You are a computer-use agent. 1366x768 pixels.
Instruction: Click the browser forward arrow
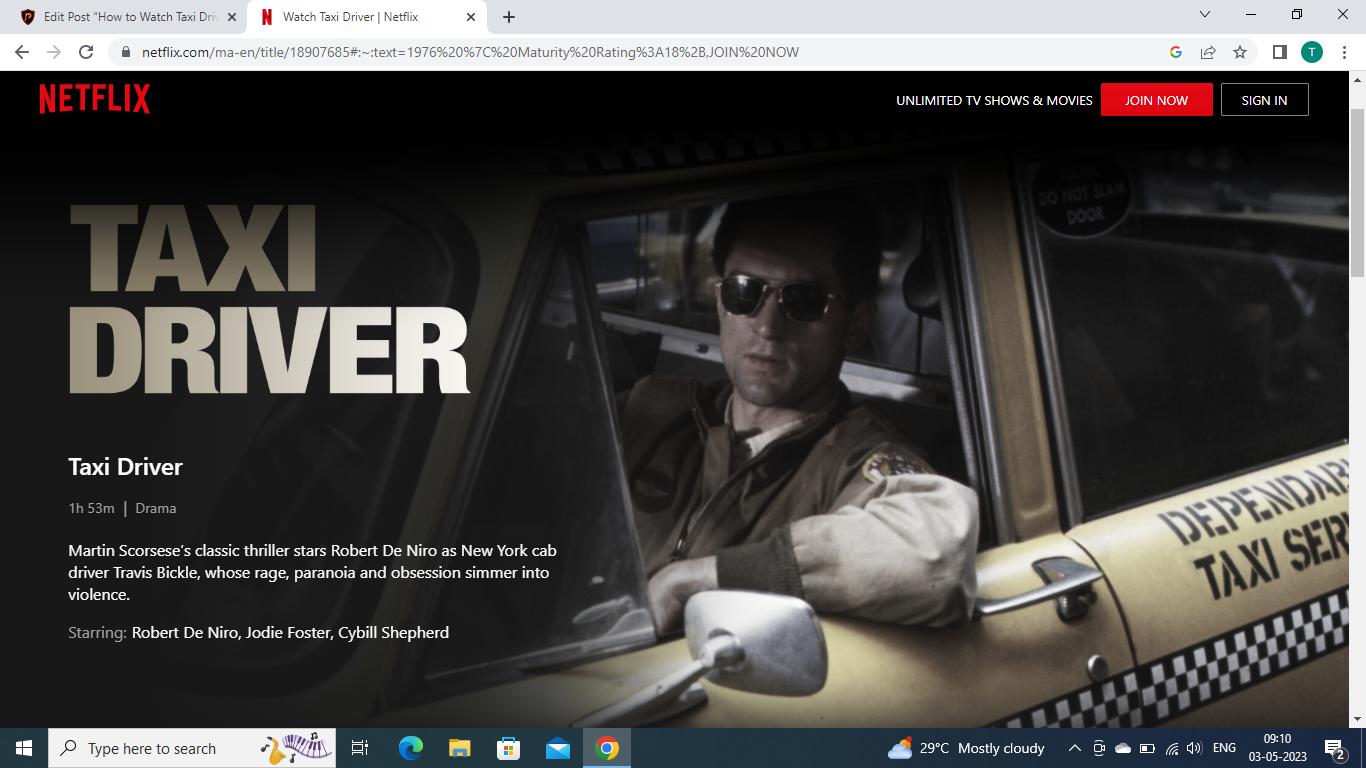point(54,52)
